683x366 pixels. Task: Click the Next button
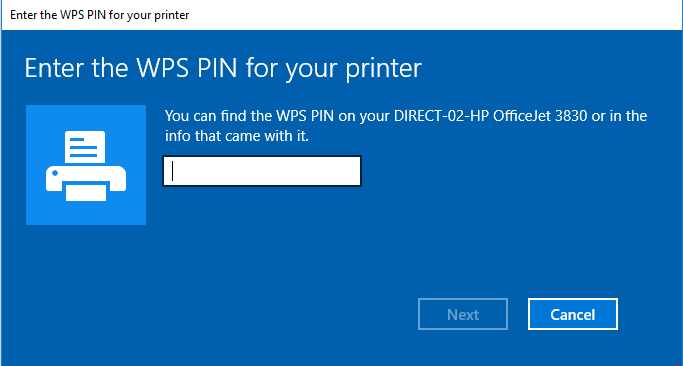[463, 314]
